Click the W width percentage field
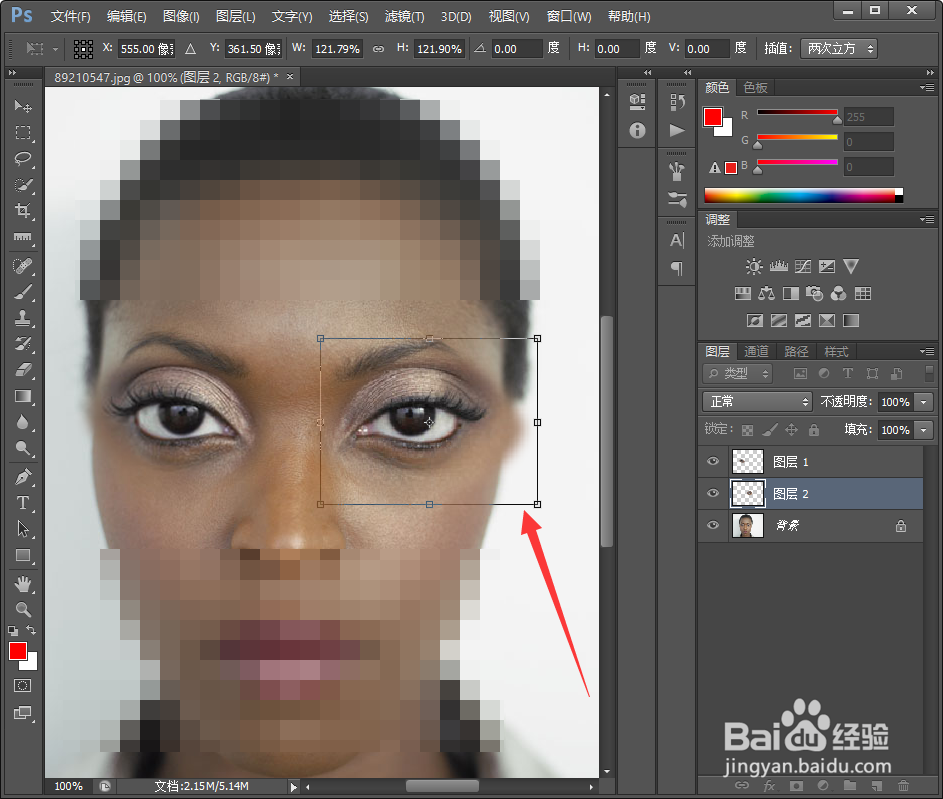943x799 pixels. (336, 49)
